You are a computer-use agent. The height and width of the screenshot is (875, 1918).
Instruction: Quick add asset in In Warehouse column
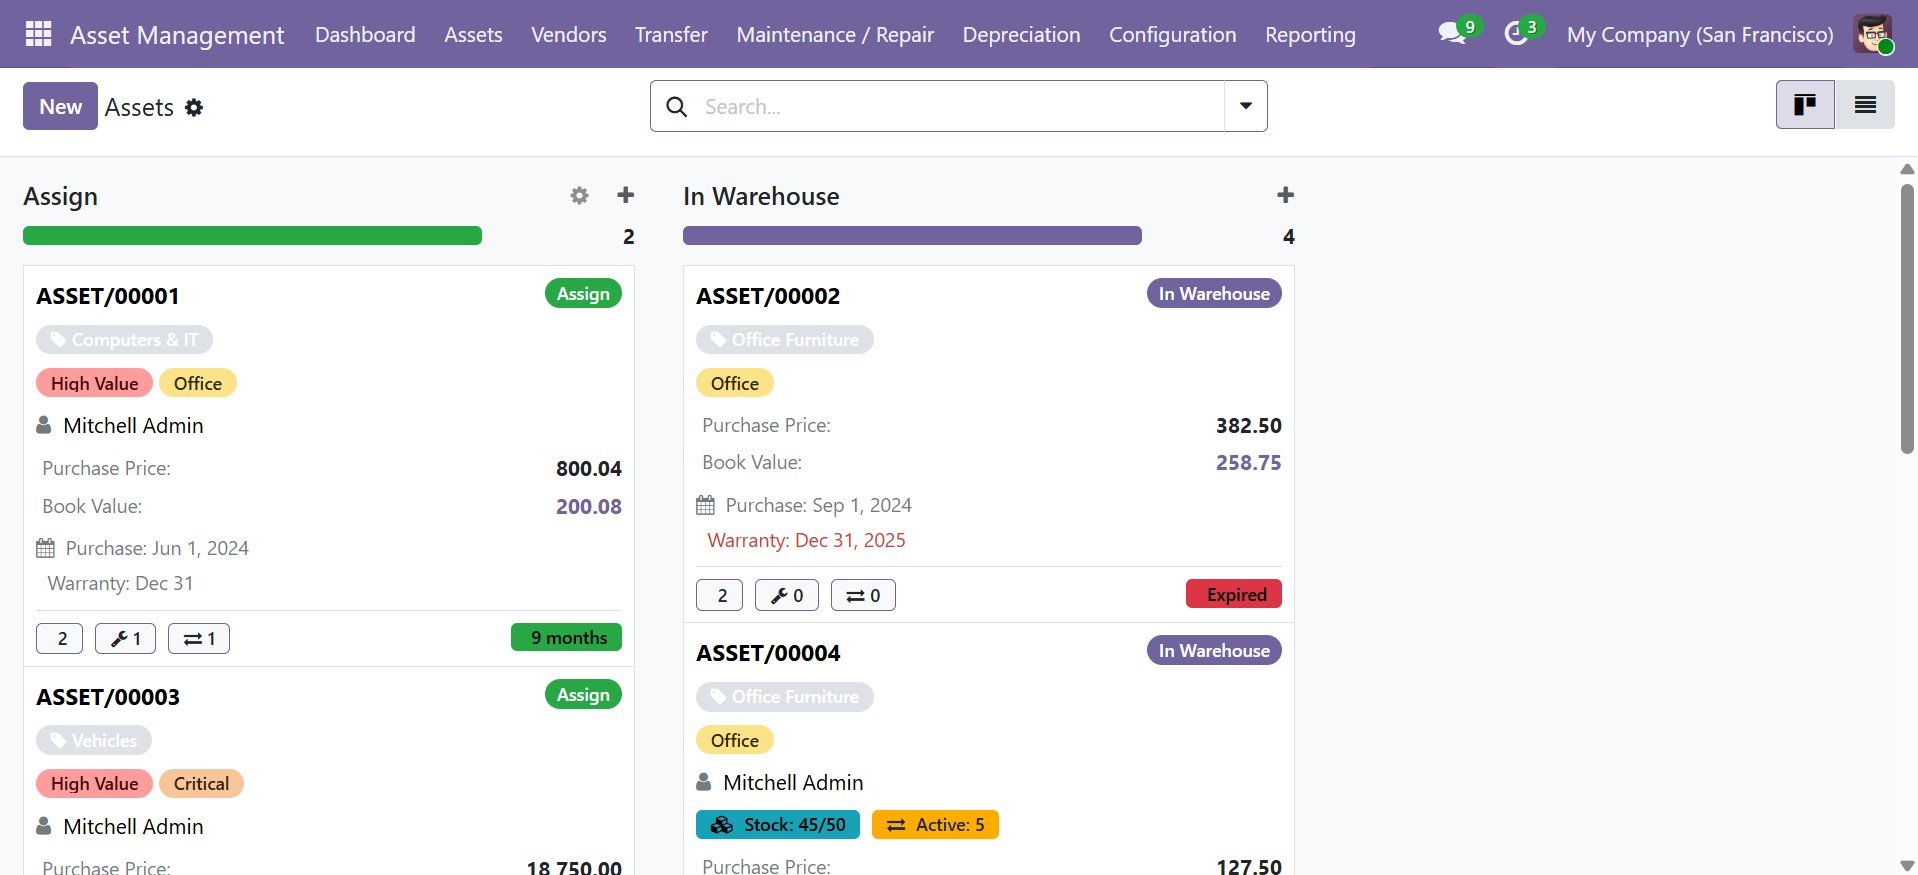(x=1286, y=195)
